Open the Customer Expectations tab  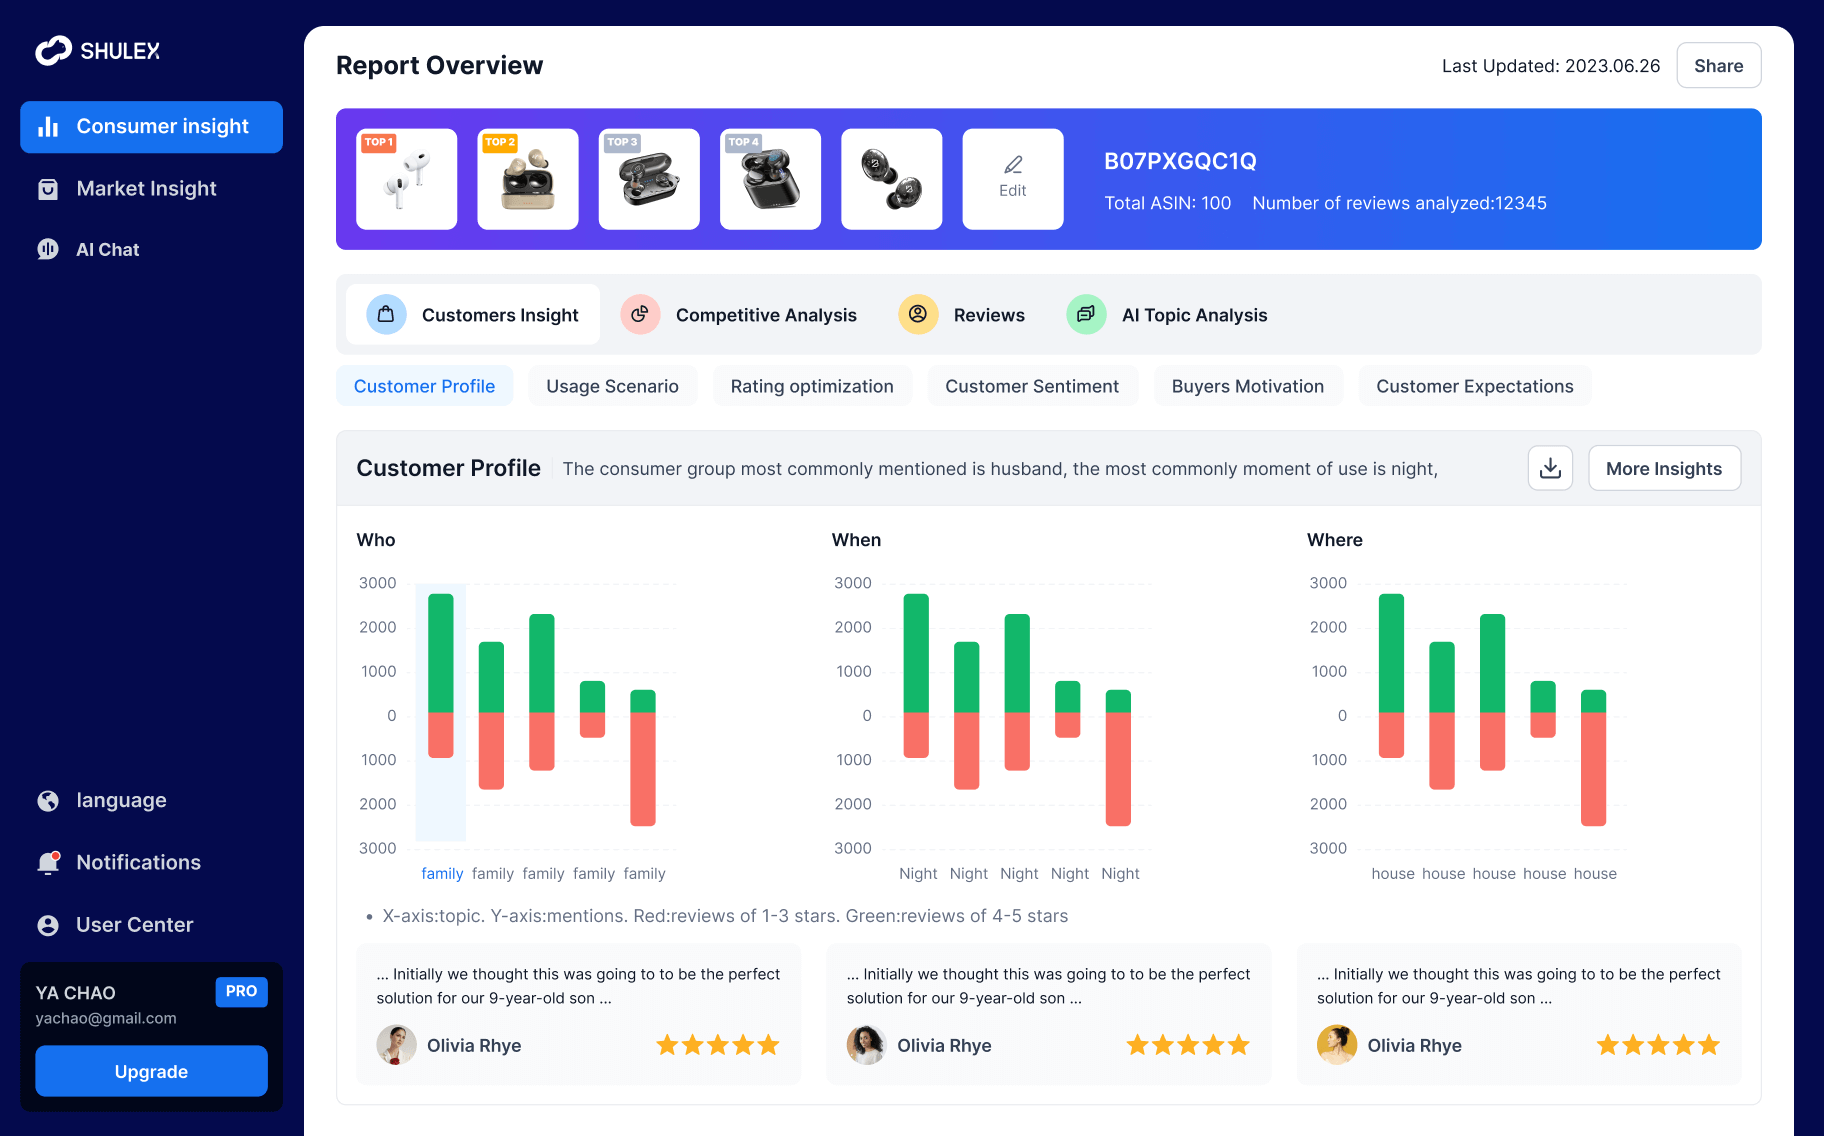pos(1474,386)
